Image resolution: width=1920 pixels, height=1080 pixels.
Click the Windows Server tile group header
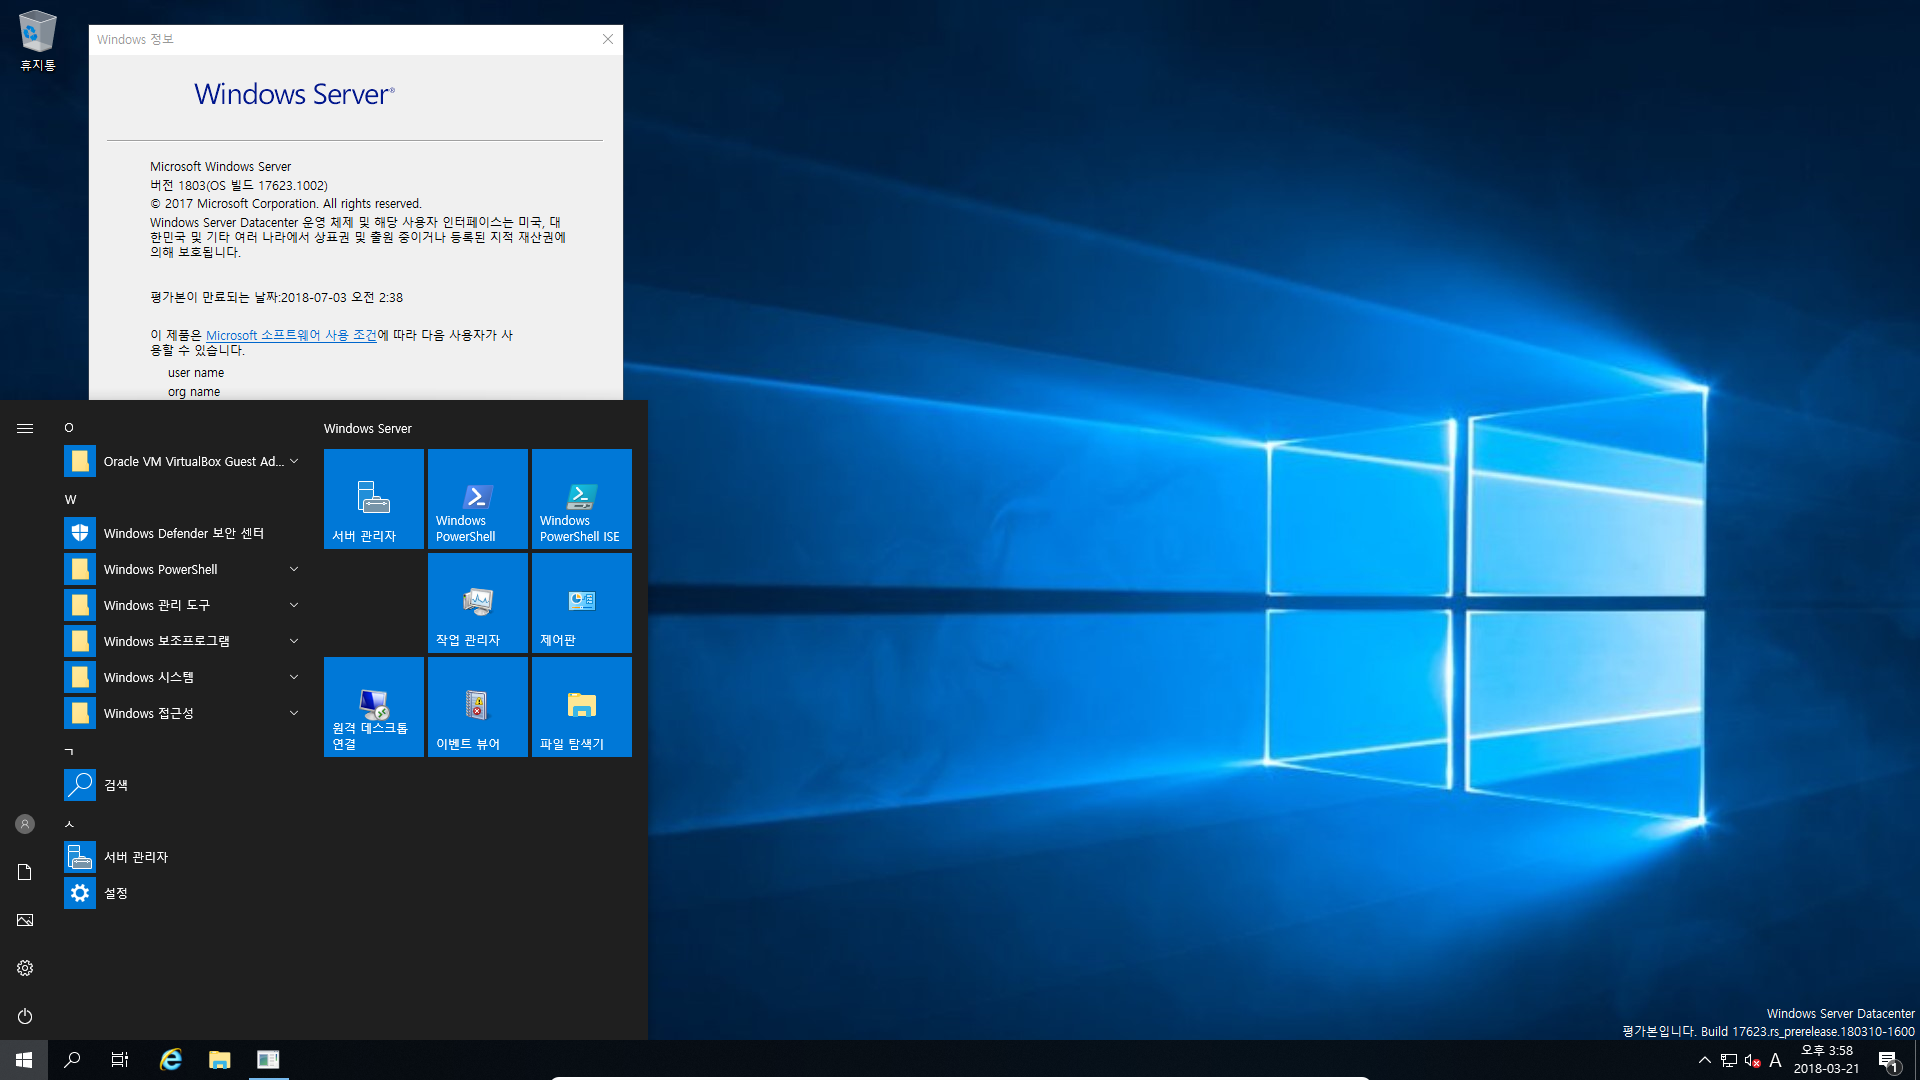coord(367,428)
